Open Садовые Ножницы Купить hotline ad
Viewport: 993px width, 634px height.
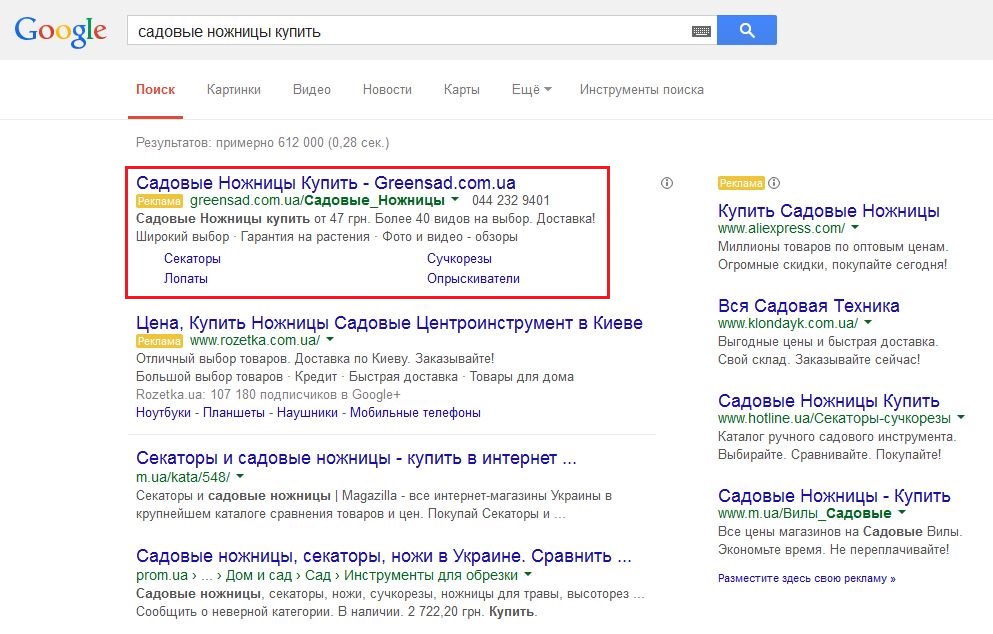828,401
